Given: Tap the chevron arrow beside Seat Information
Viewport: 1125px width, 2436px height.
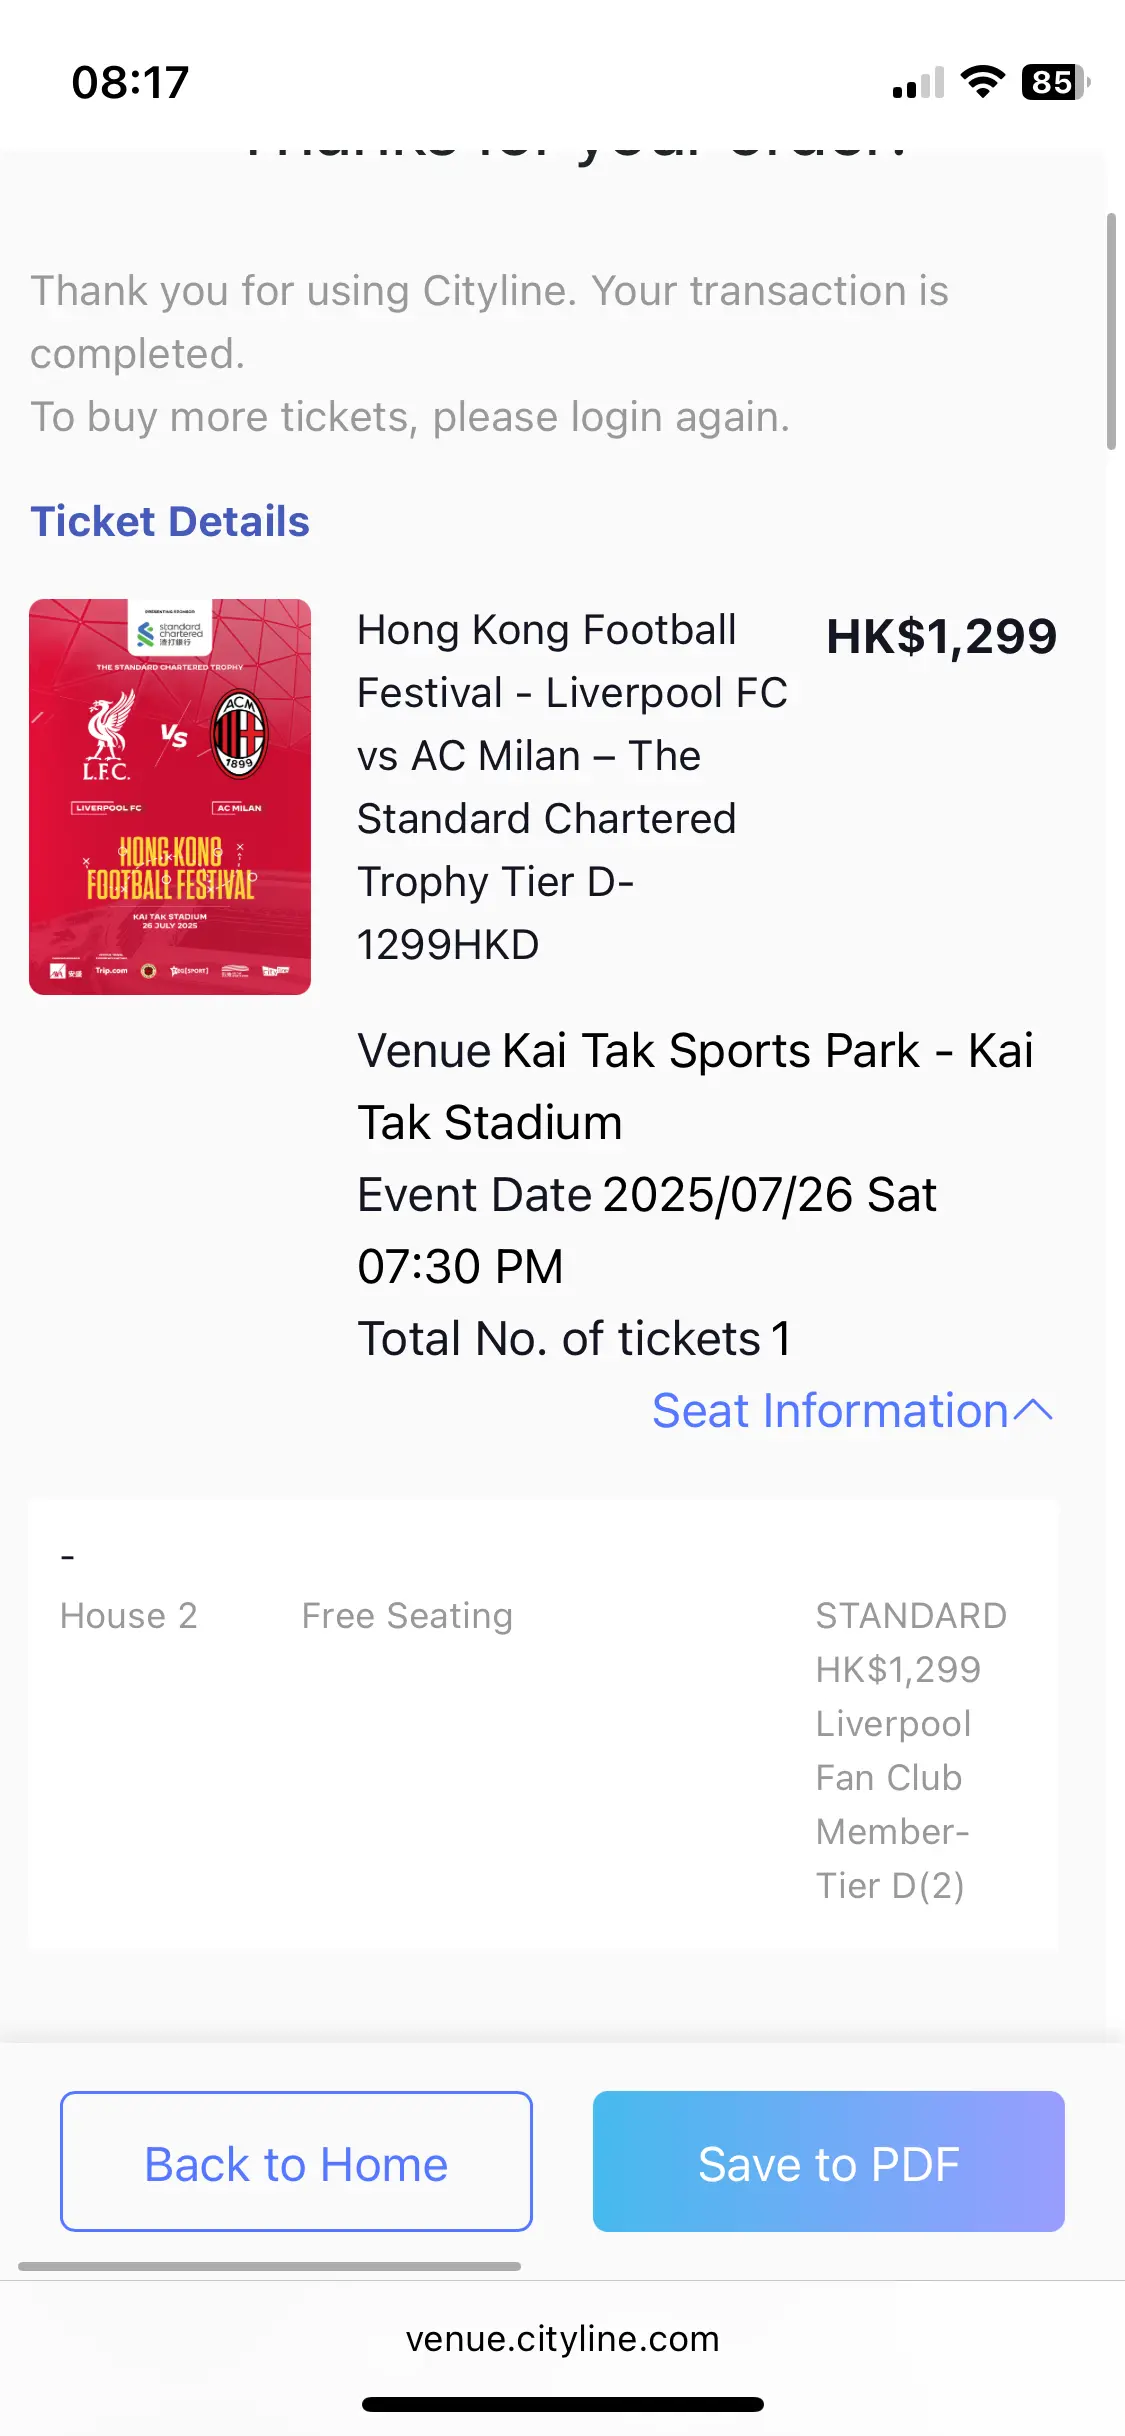Looking at the screenshot, I should [x=1034, y=1411].
